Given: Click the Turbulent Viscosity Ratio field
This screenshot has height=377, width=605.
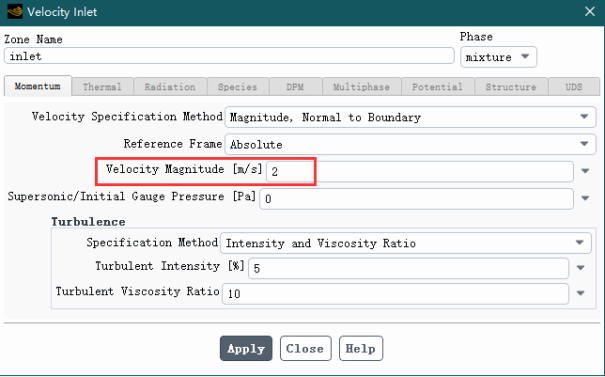Looking at the screenshot, I should pyautogui.click(x=395, y=294).
